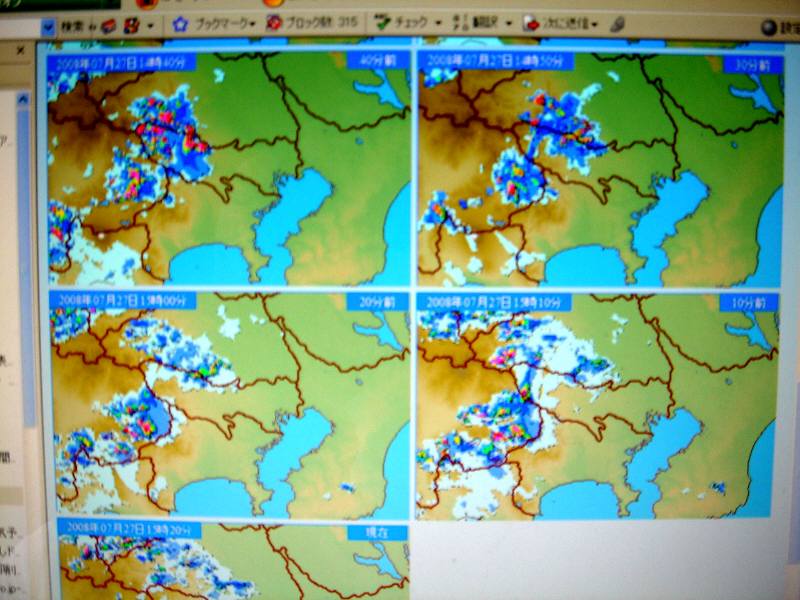Screen dimensions: 800x600
Task: Click the blue bookmark star icon
Action: 180,24
